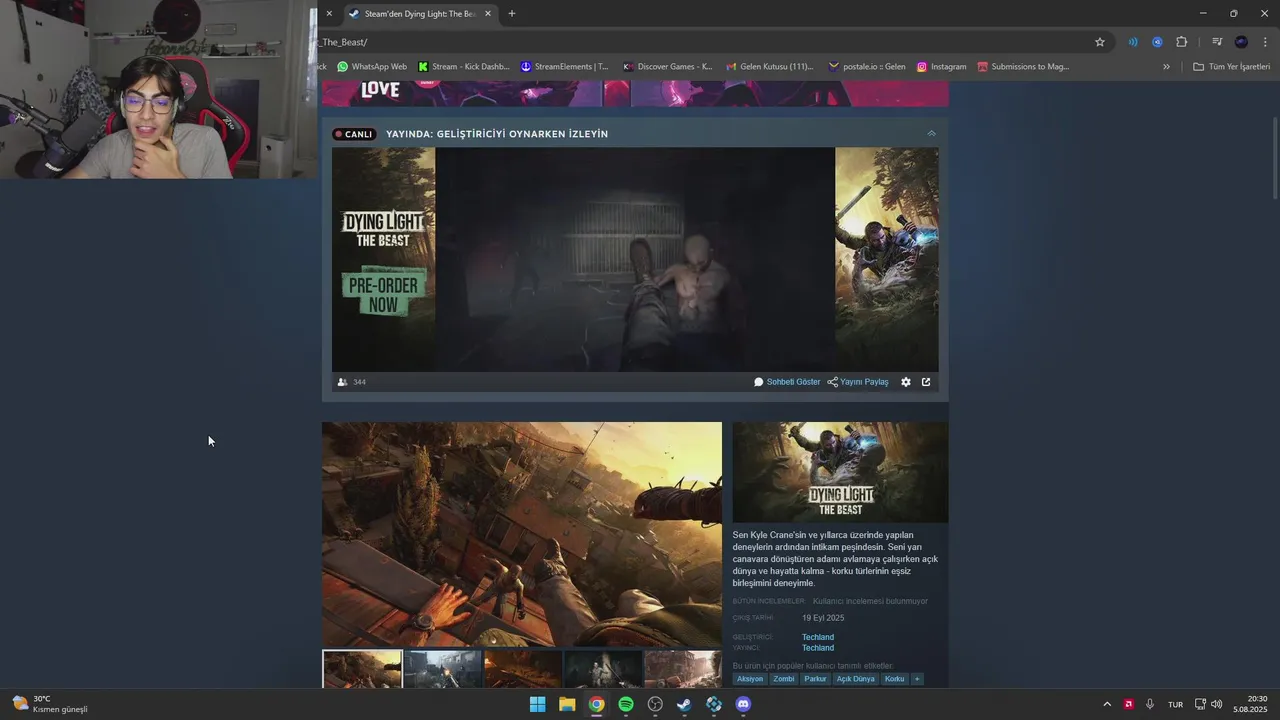
Task: Open the Submissions to Mag bookmark
Action: [1023, 67]
